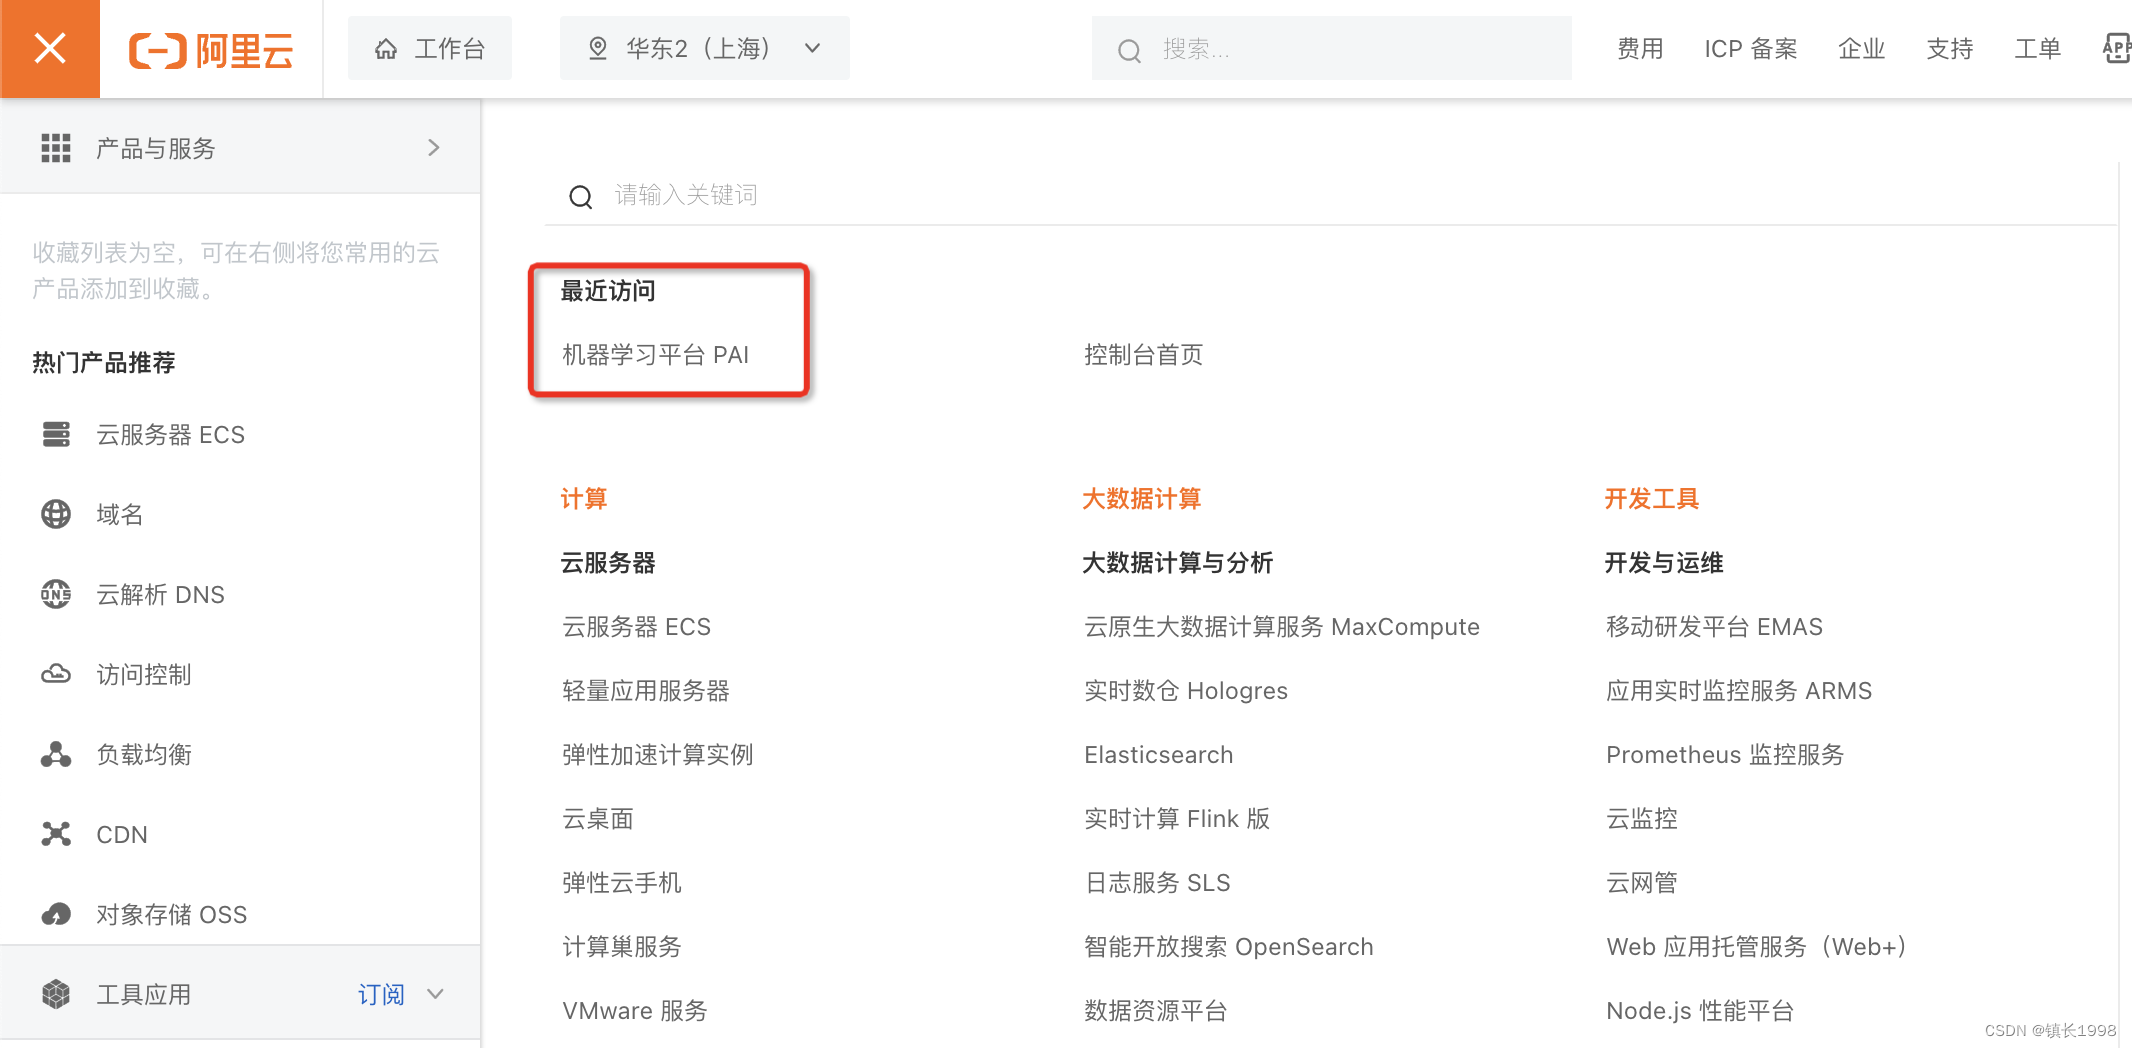
Task: Click the 云解析 DNS icon
Action: pyautogui.click(x=56, y=594)
